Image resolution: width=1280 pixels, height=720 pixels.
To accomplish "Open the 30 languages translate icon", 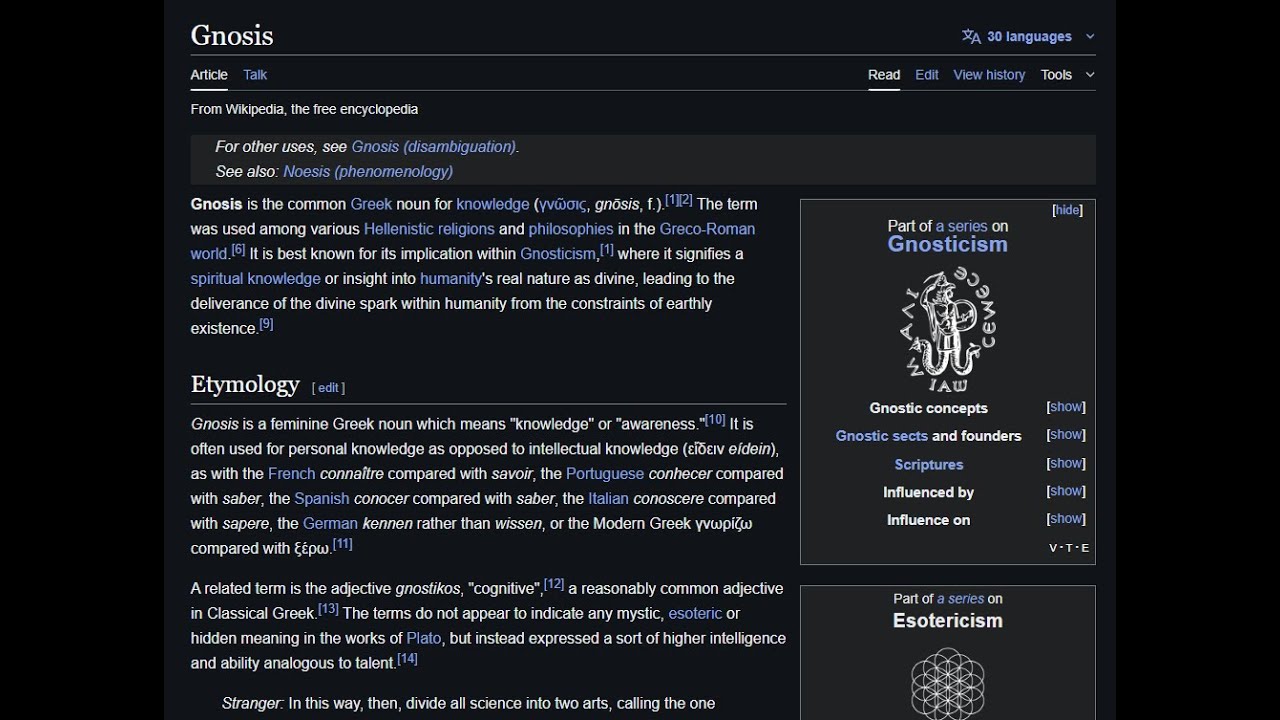I will [x=971, y=36].
